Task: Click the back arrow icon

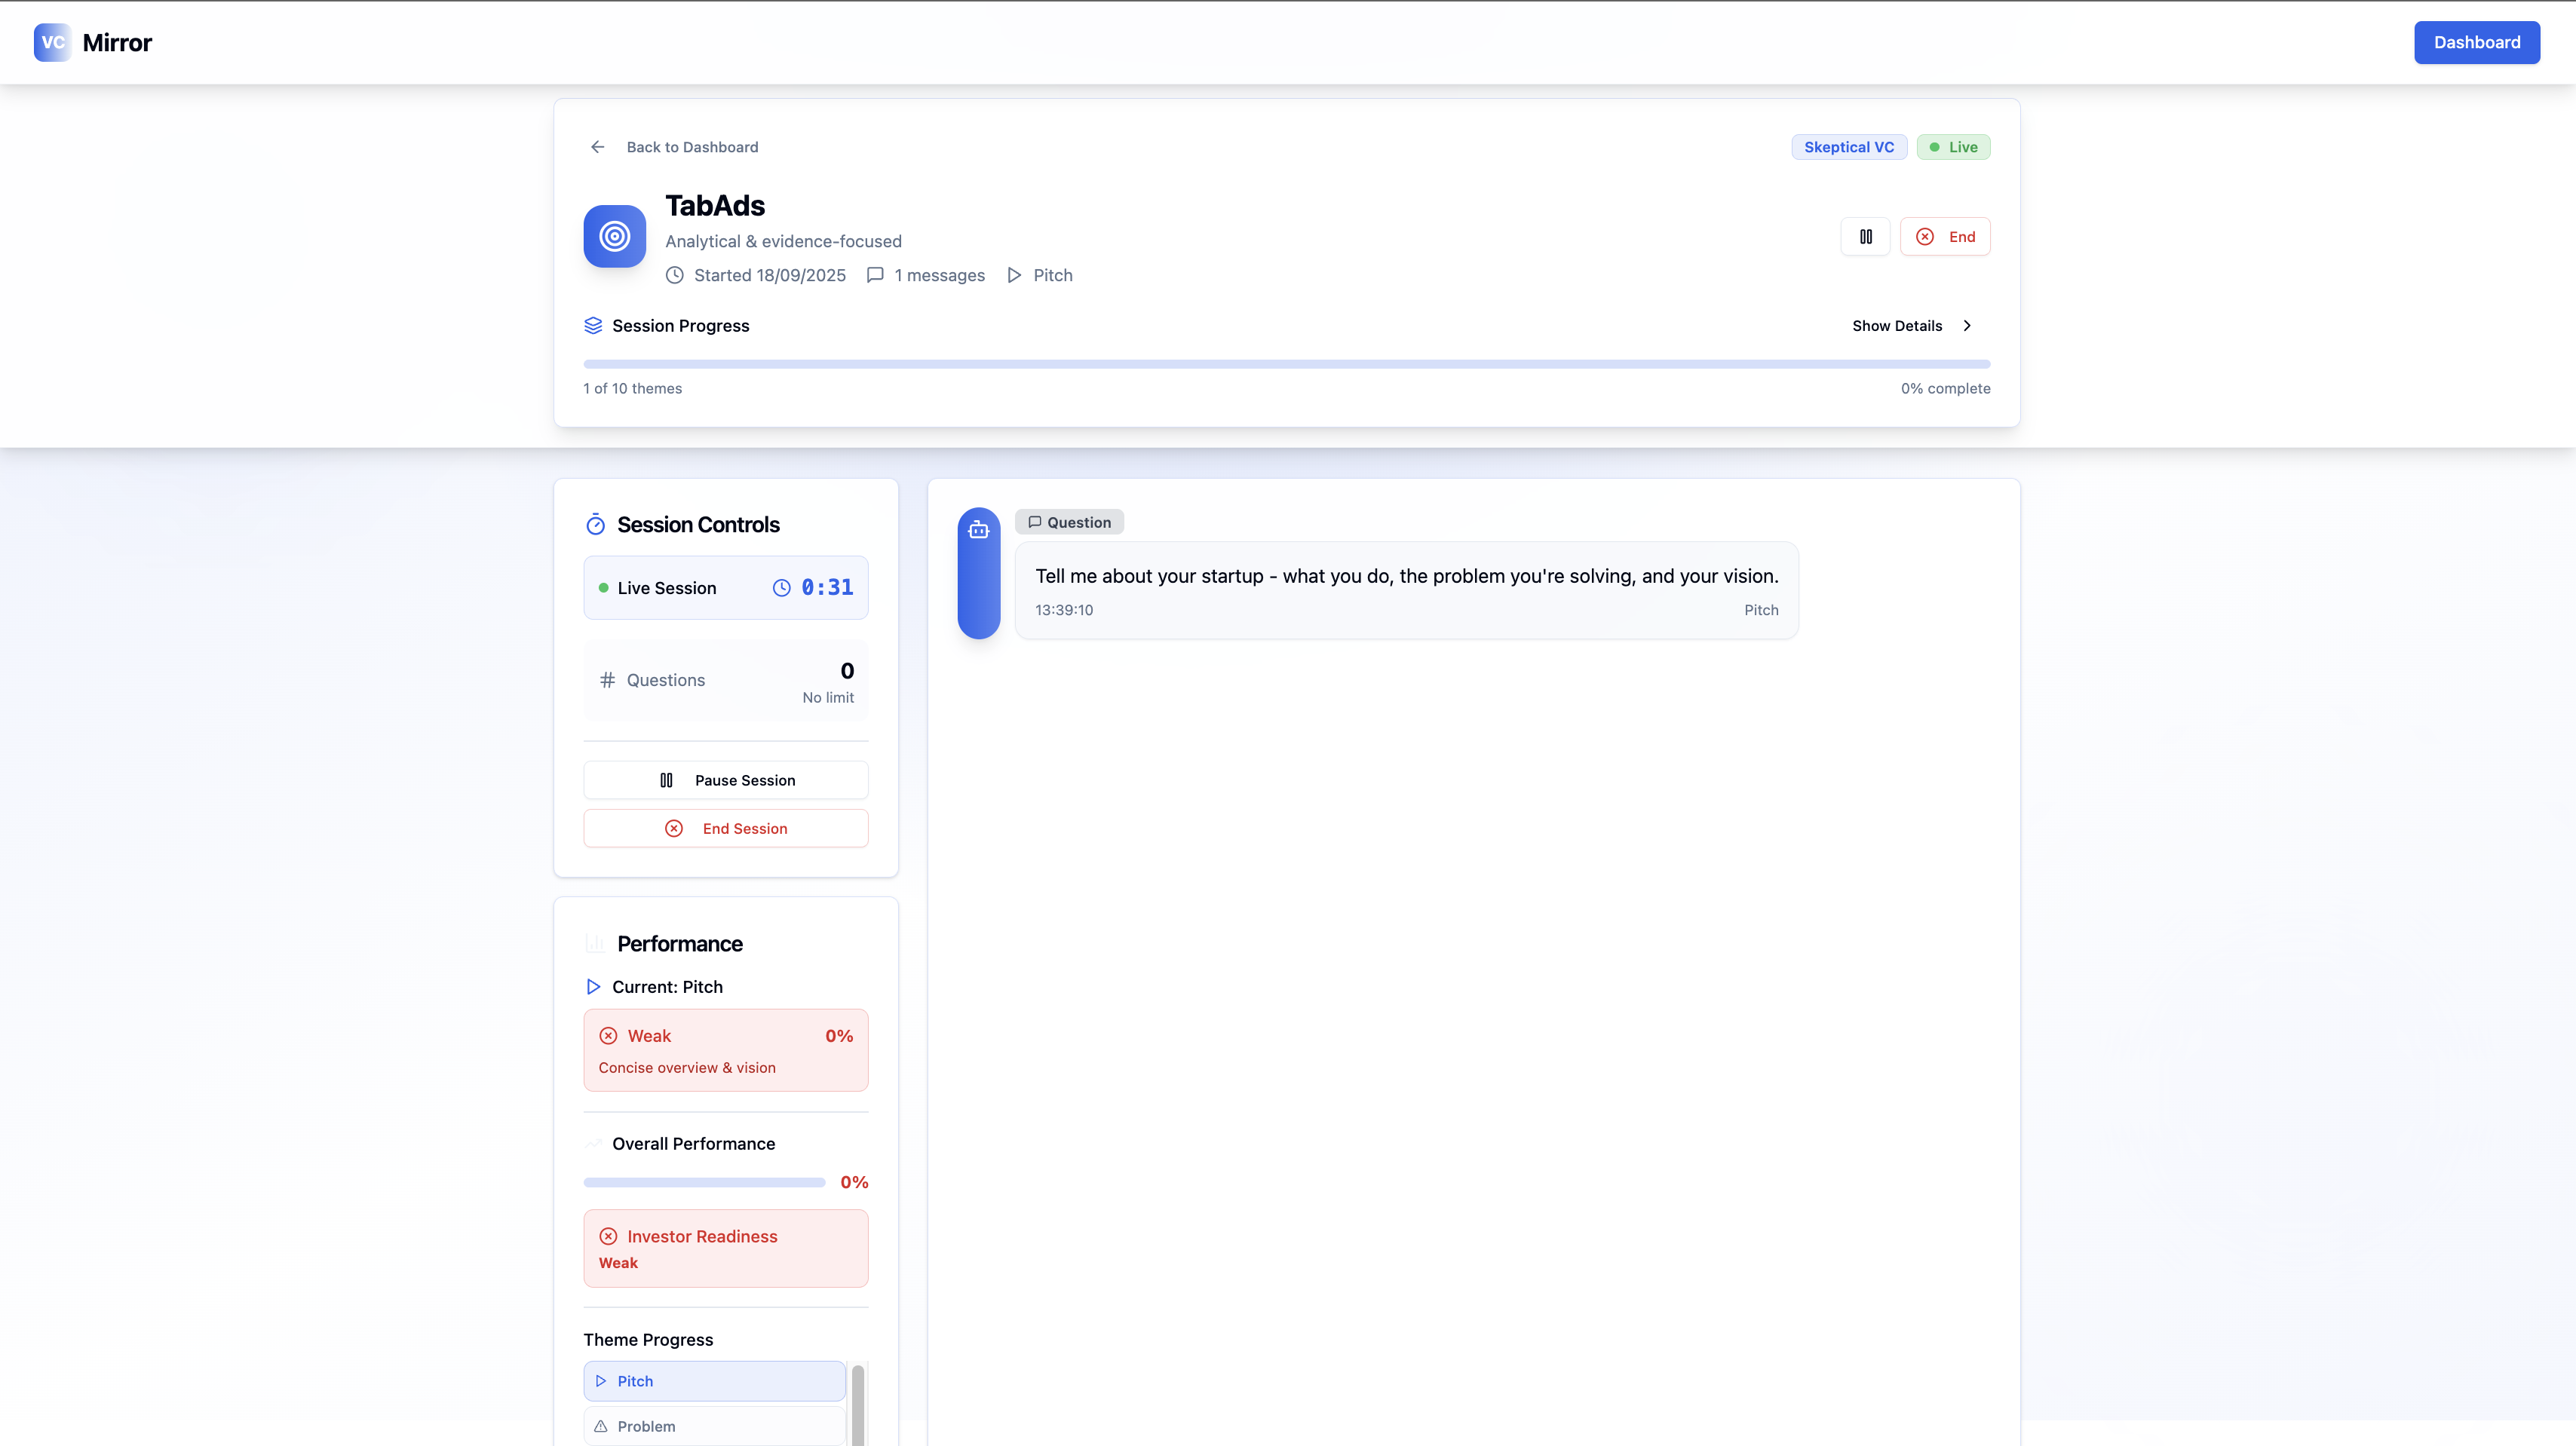Action: 597,147
